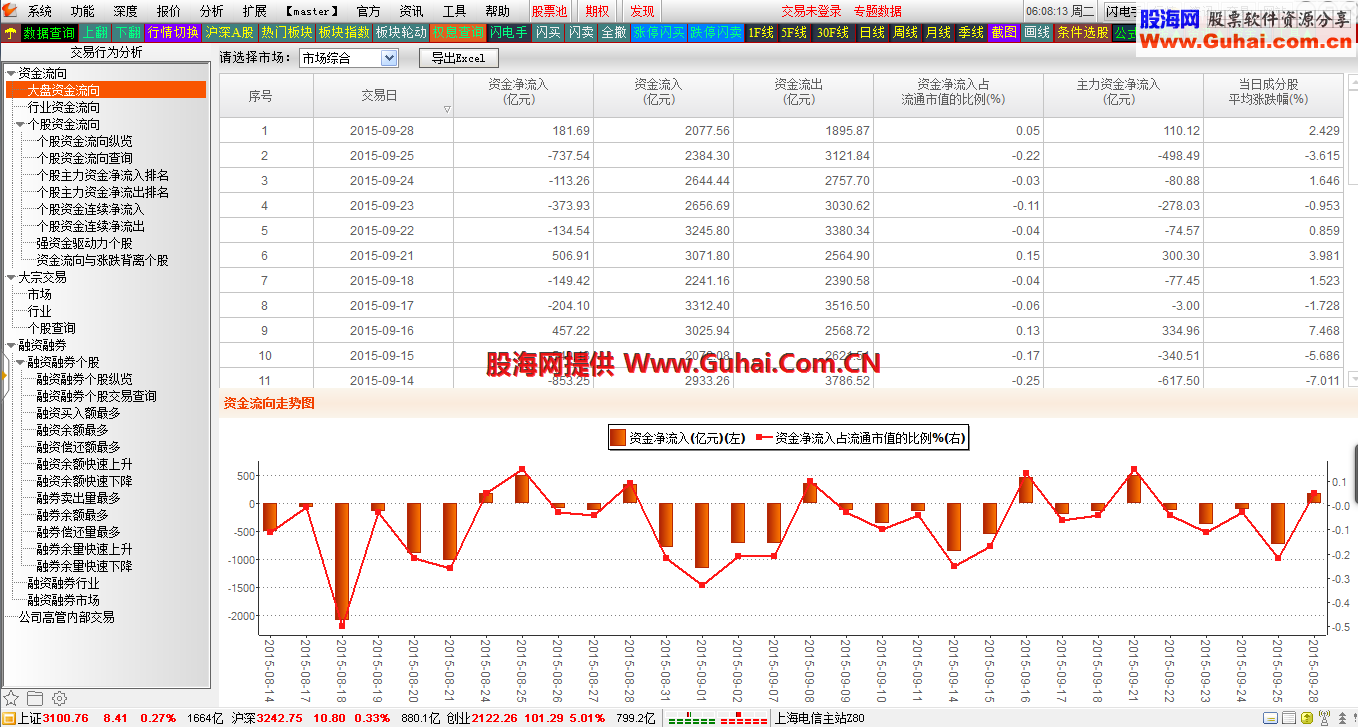Select 公司高管内部交易 tree item
The height and width of the screenshot is (727, 1358).
67,618
